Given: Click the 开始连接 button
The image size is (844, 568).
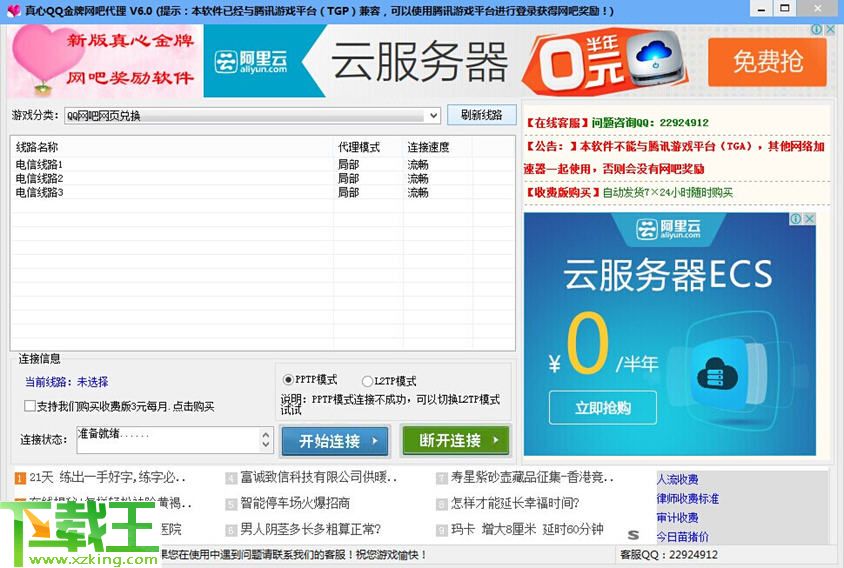Looking at the screenshot, I should (334, 441).
